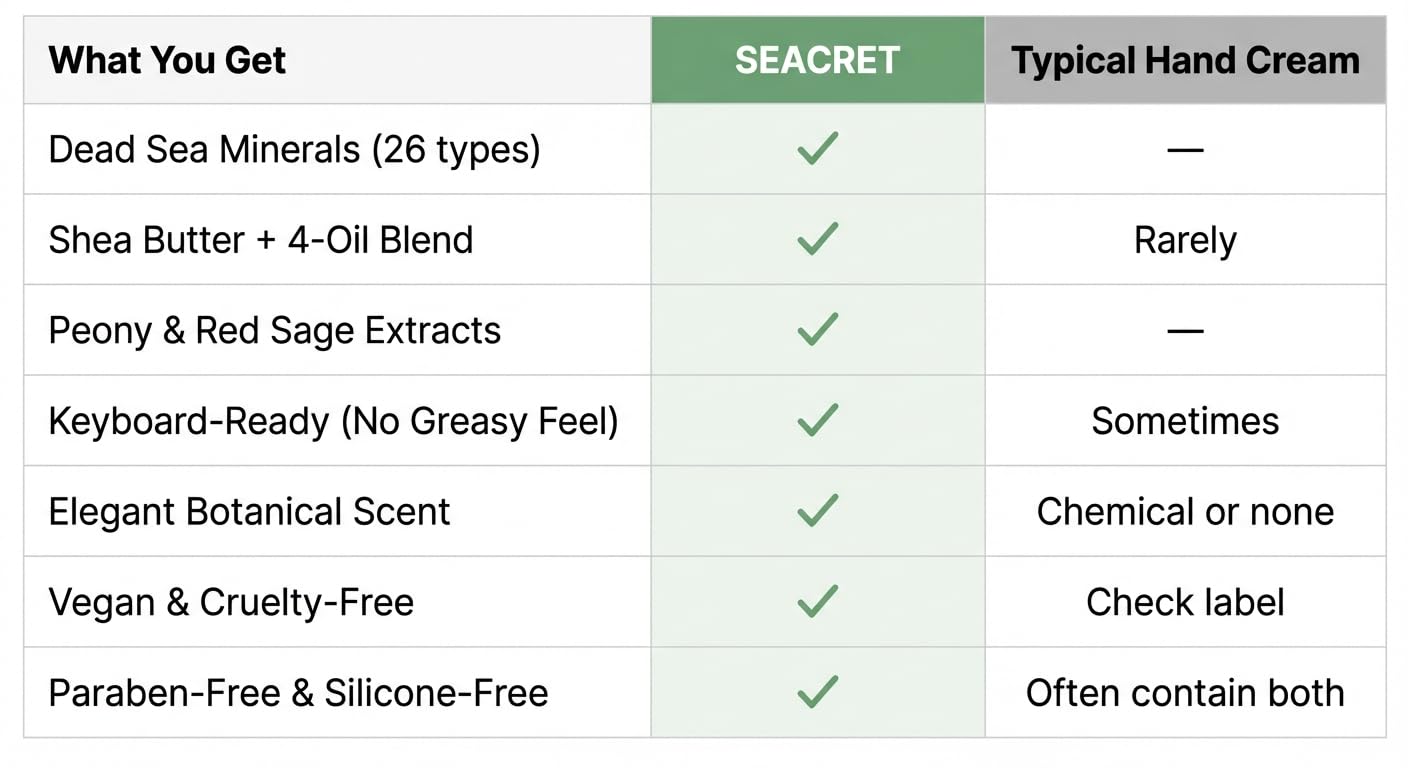Select the Peony & Red Sage checkmark
The width and height of the screenshot is (1408, 768).
[817, 331]
